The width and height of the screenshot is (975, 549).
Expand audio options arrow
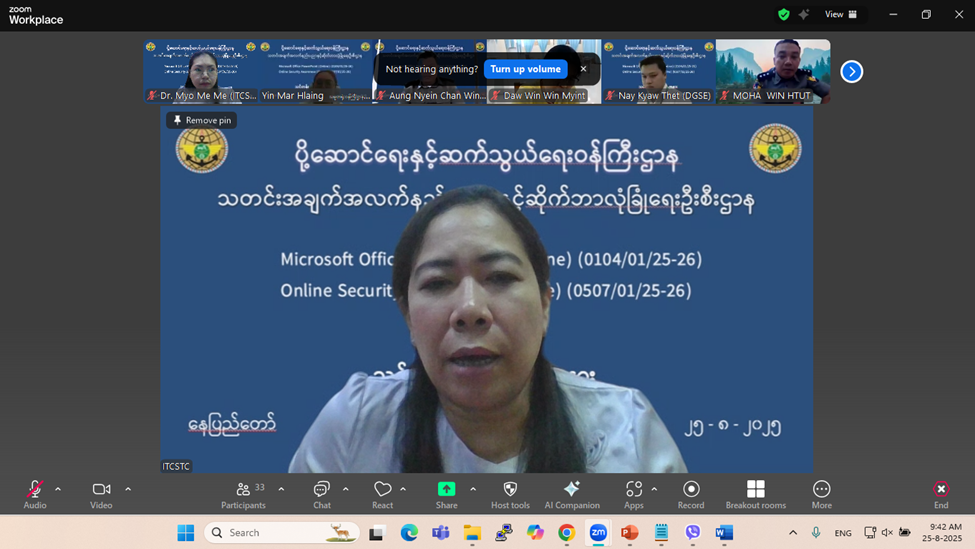(58, 489)
